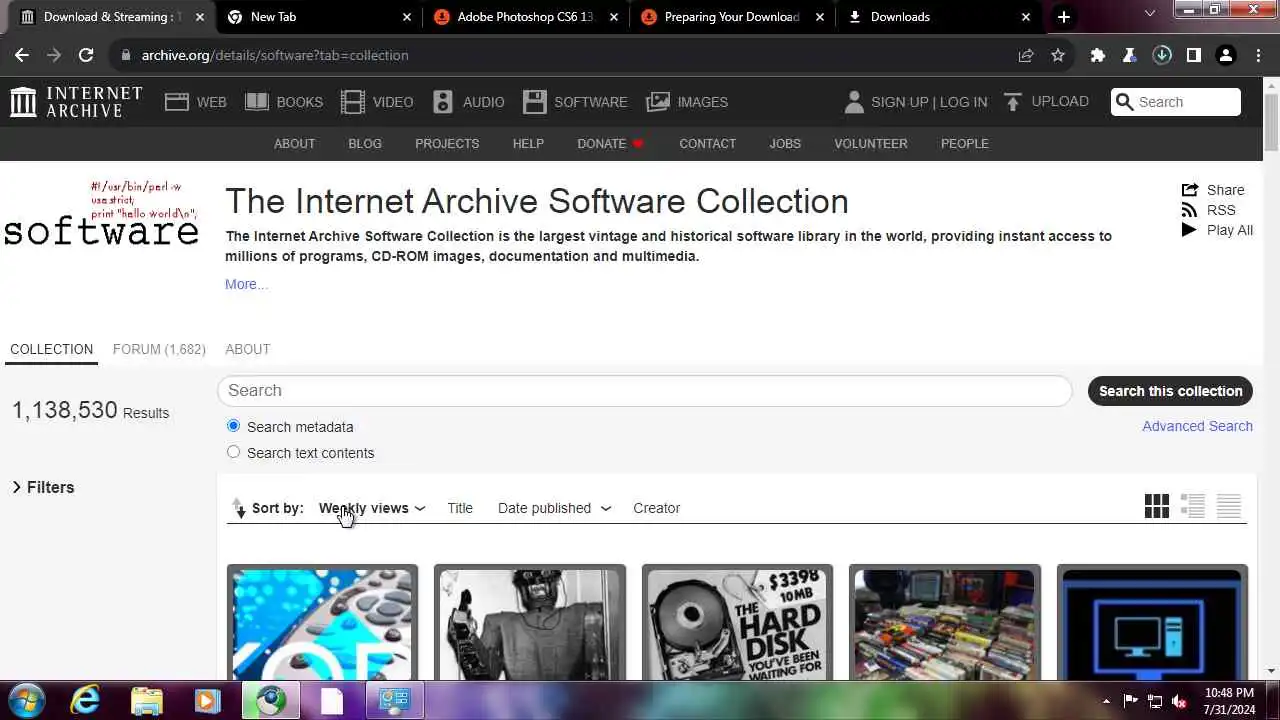This screenshot has height=720, width=1280.
Task: Focus the top-right site search box
Action: pyautogui.click(x=1176, y=102)
